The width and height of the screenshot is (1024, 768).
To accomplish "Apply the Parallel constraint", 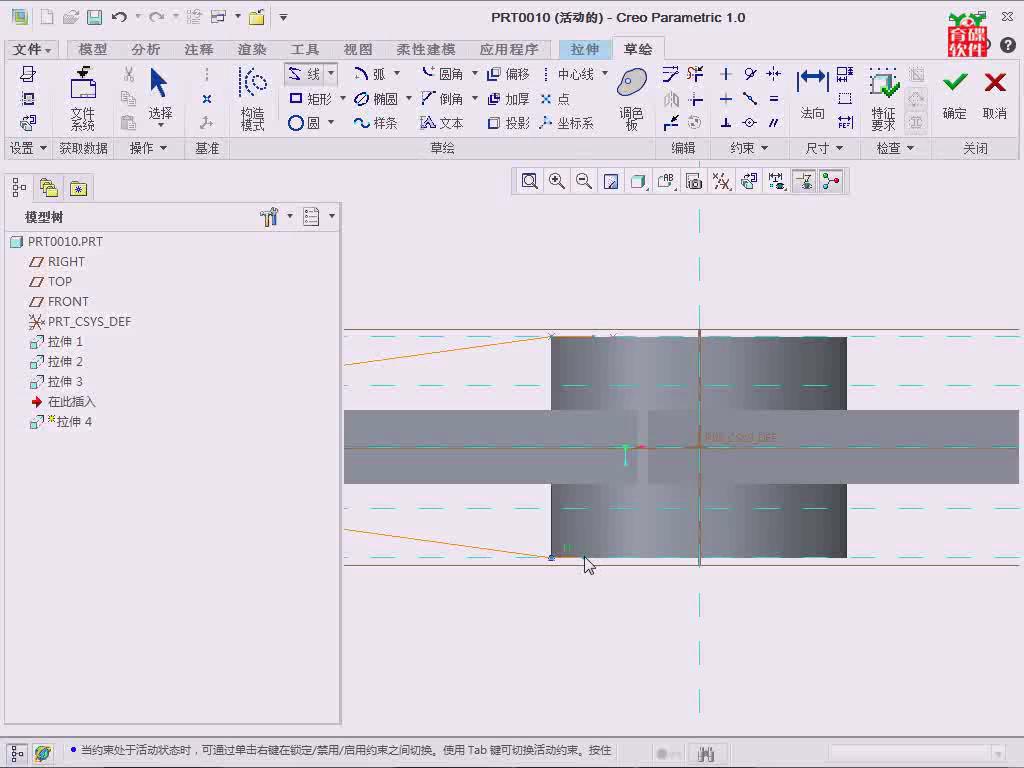I will pos(774,123).
